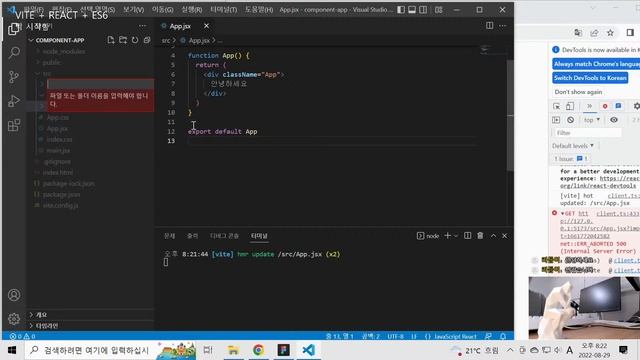
Task: Open the Accounts menu in the activity bar
Action: pos(14,295)
